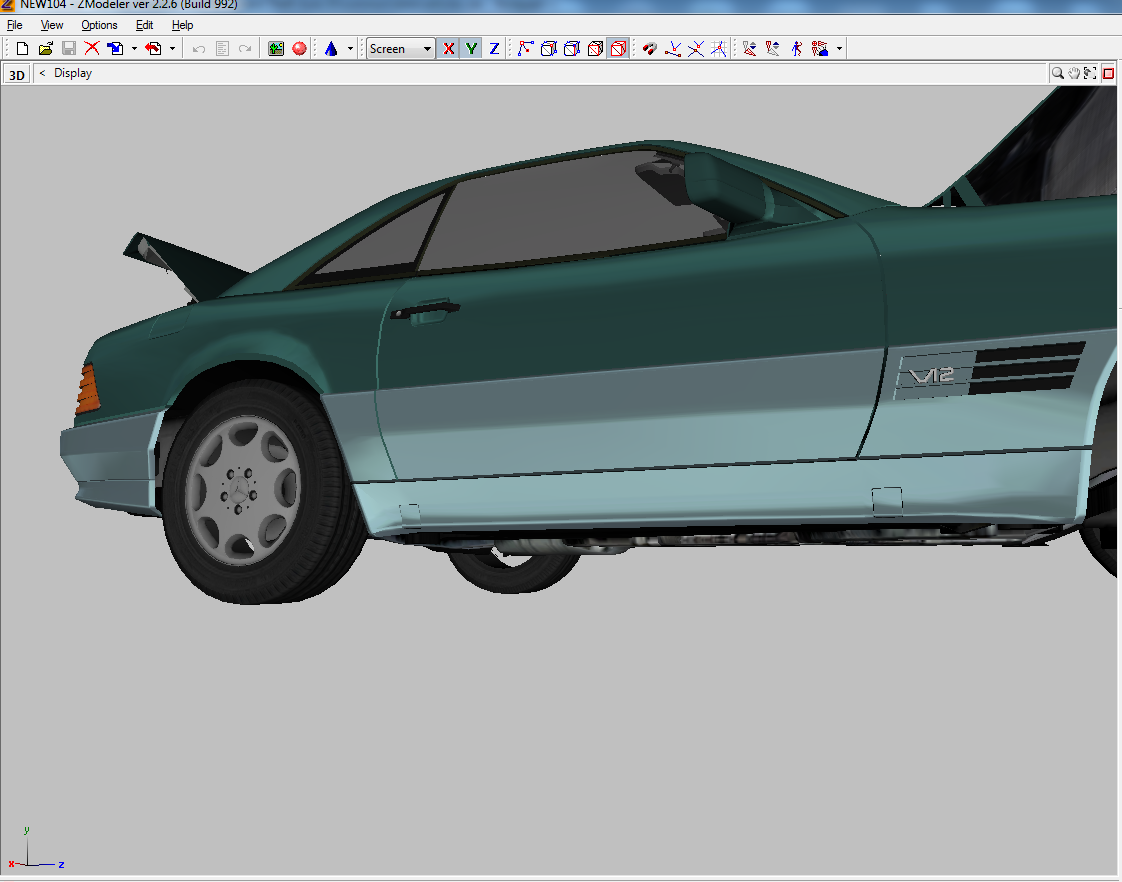The image size is (1122, 882).
Task: Activate the grid editing icon
Action: click(x=718, y=47)
